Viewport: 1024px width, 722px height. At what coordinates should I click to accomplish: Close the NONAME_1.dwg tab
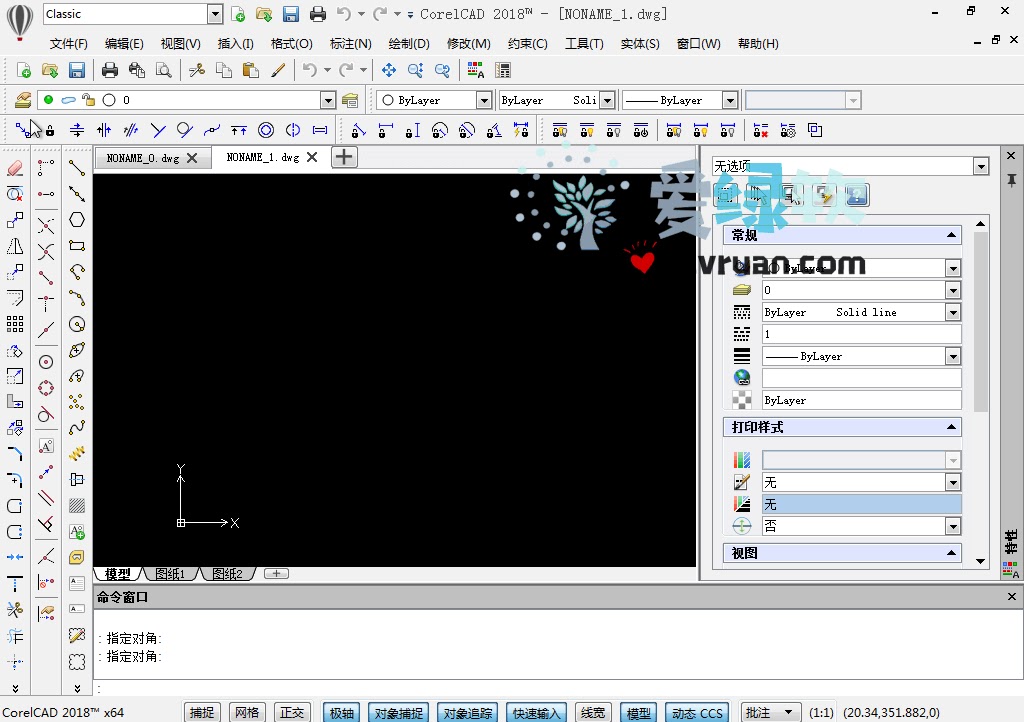tap(312, 157)
